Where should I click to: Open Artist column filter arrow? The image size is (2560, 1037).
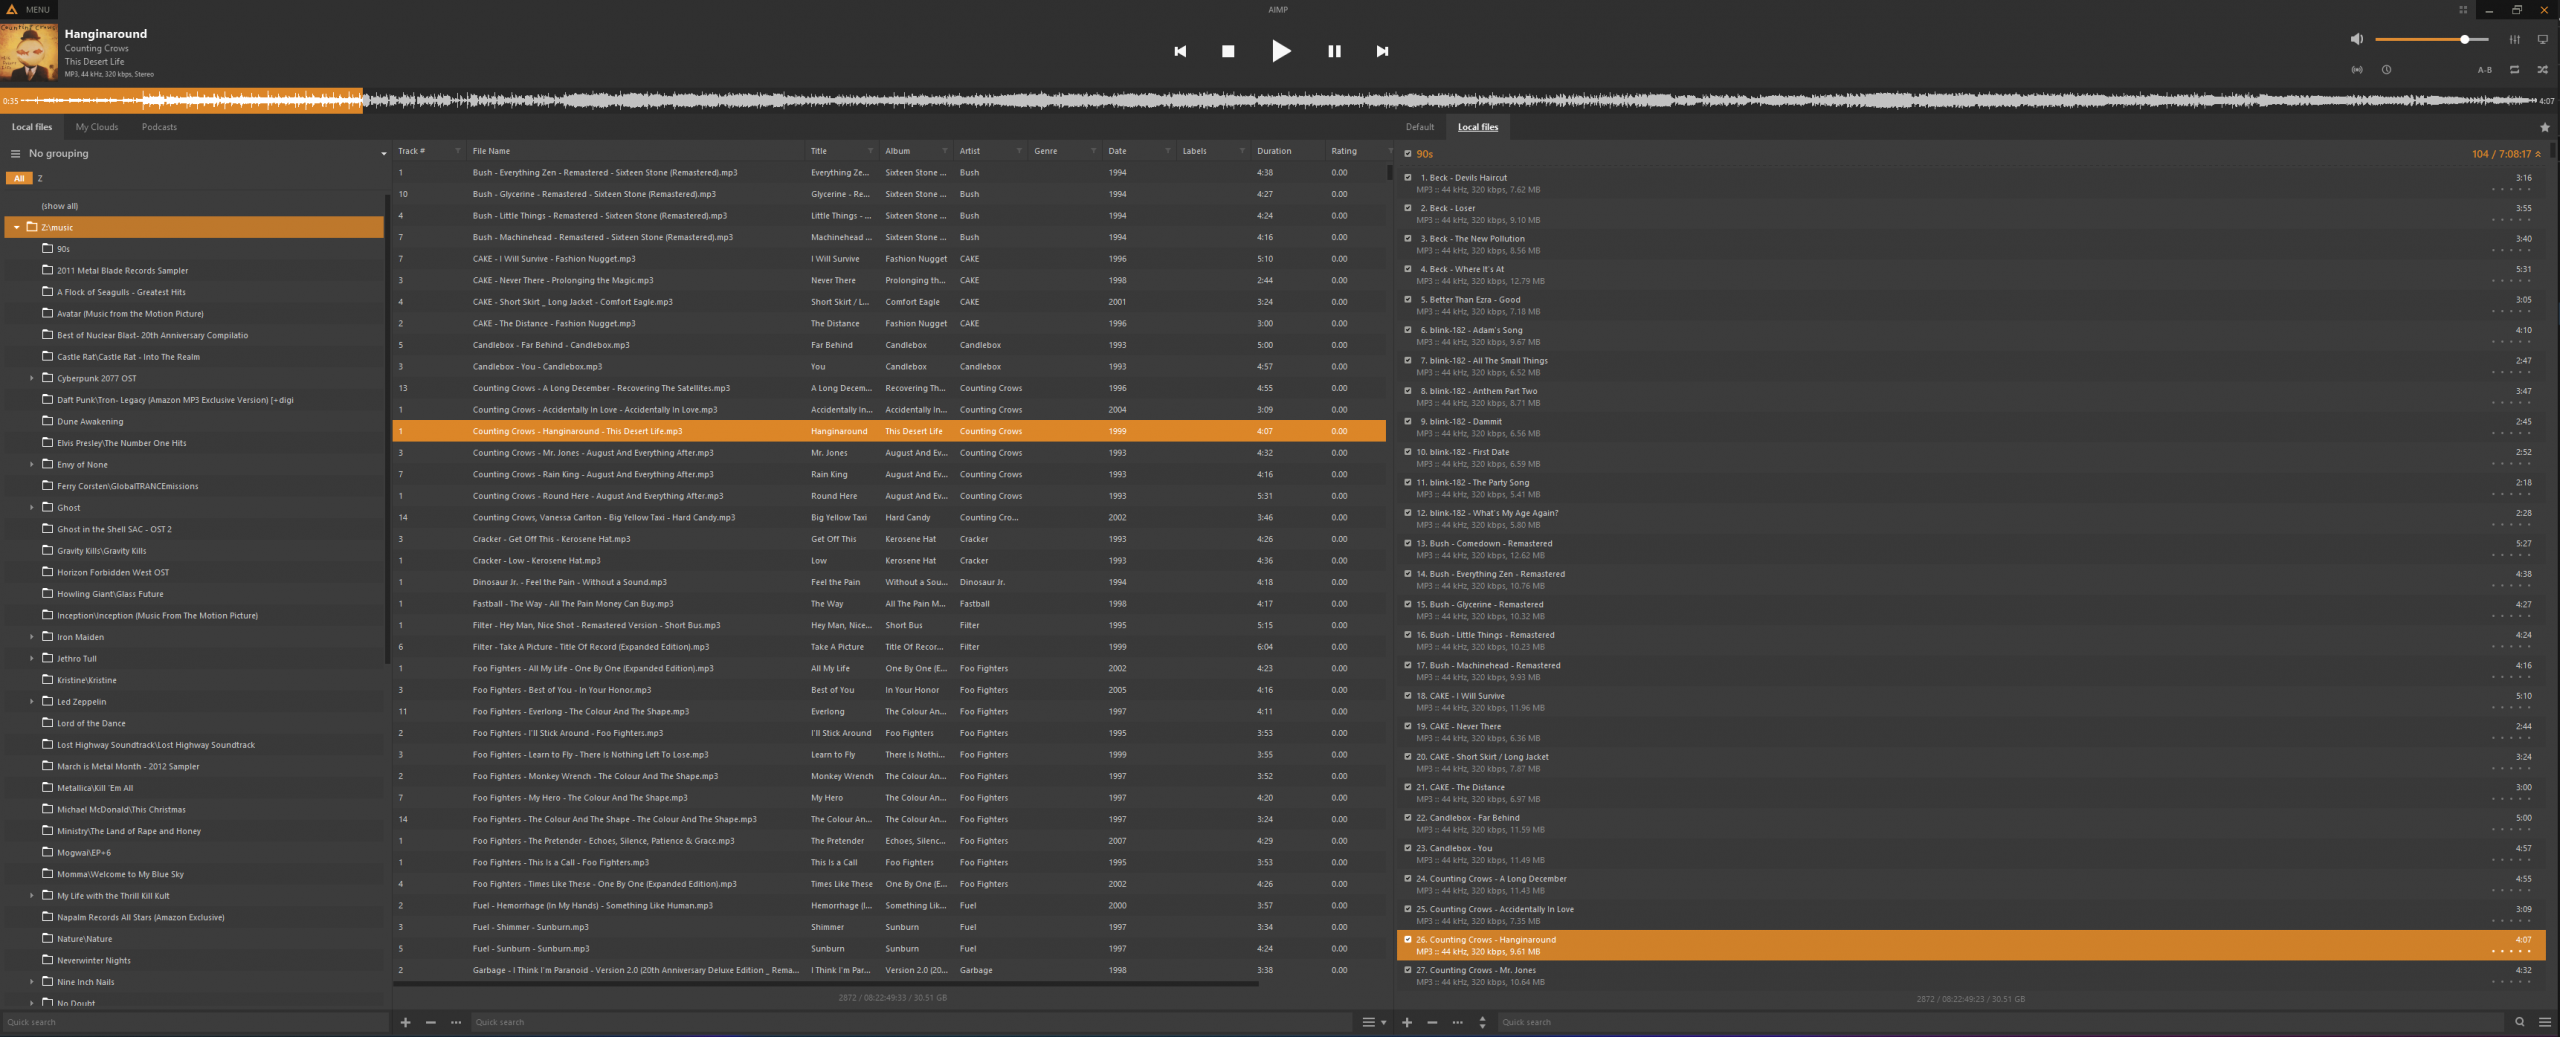pos(1019,151)
